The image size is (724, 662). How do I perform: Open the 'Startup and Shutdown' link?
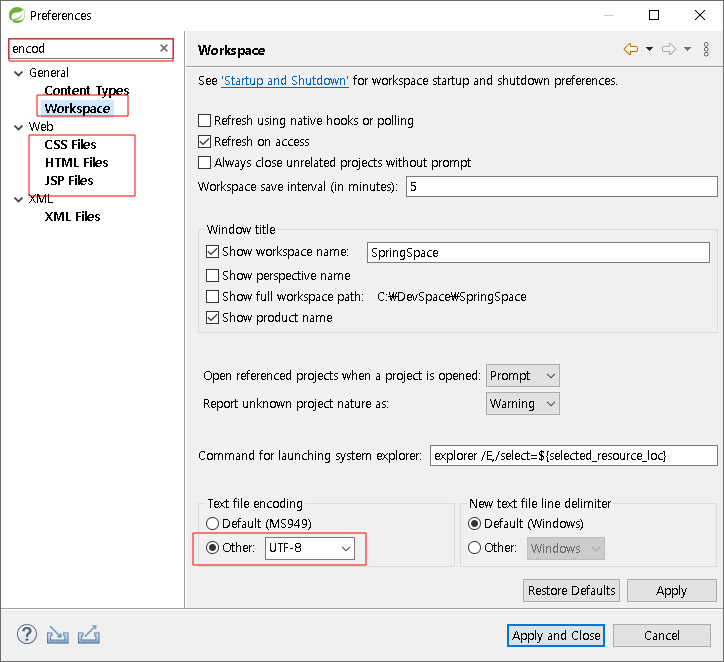(285, 81)
